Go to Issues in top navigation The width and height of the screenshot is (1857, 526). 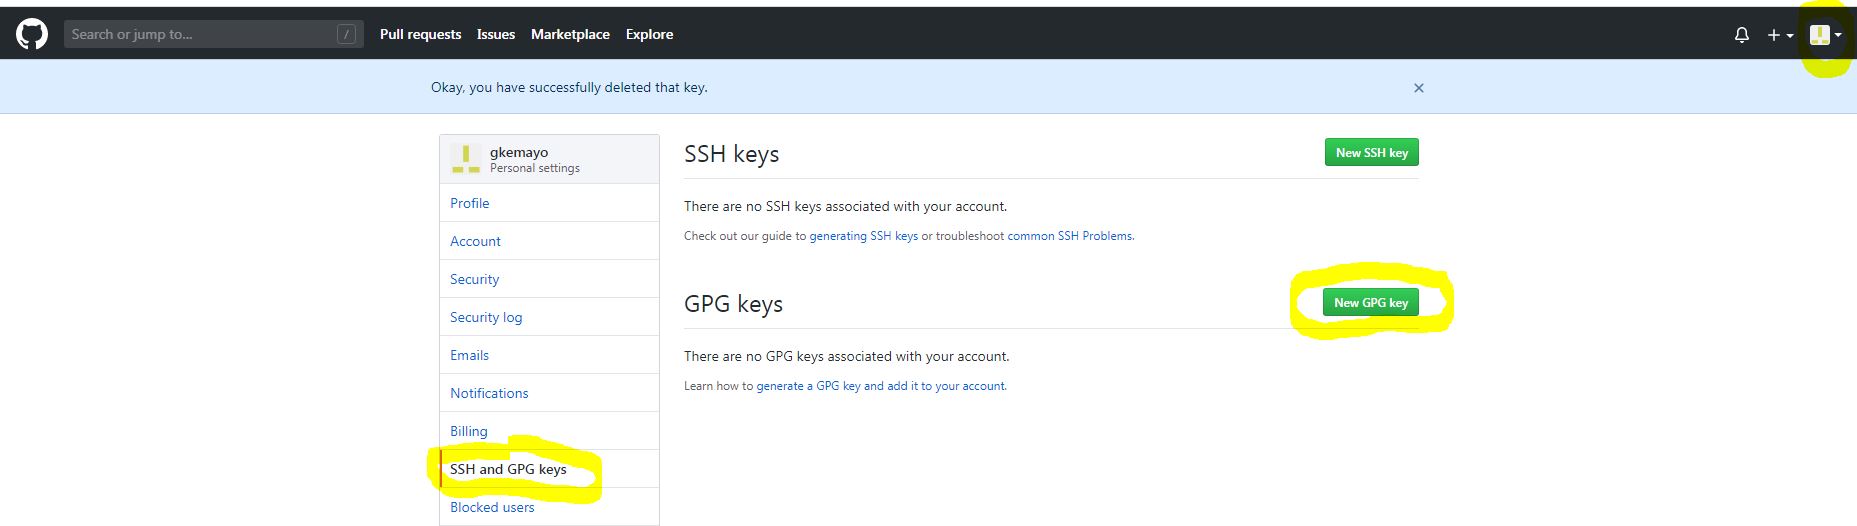click(495, 34)
